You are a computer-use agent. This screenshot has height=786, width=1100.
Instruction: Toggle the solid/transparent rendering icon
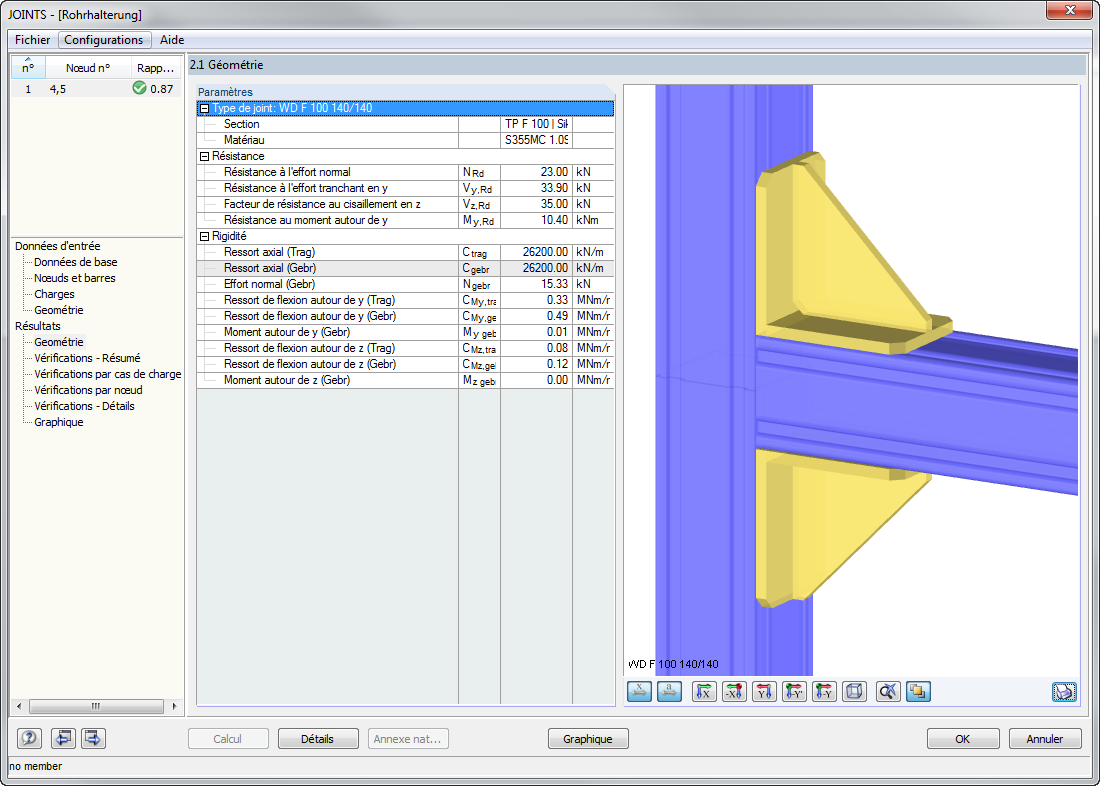coord(918,692)
